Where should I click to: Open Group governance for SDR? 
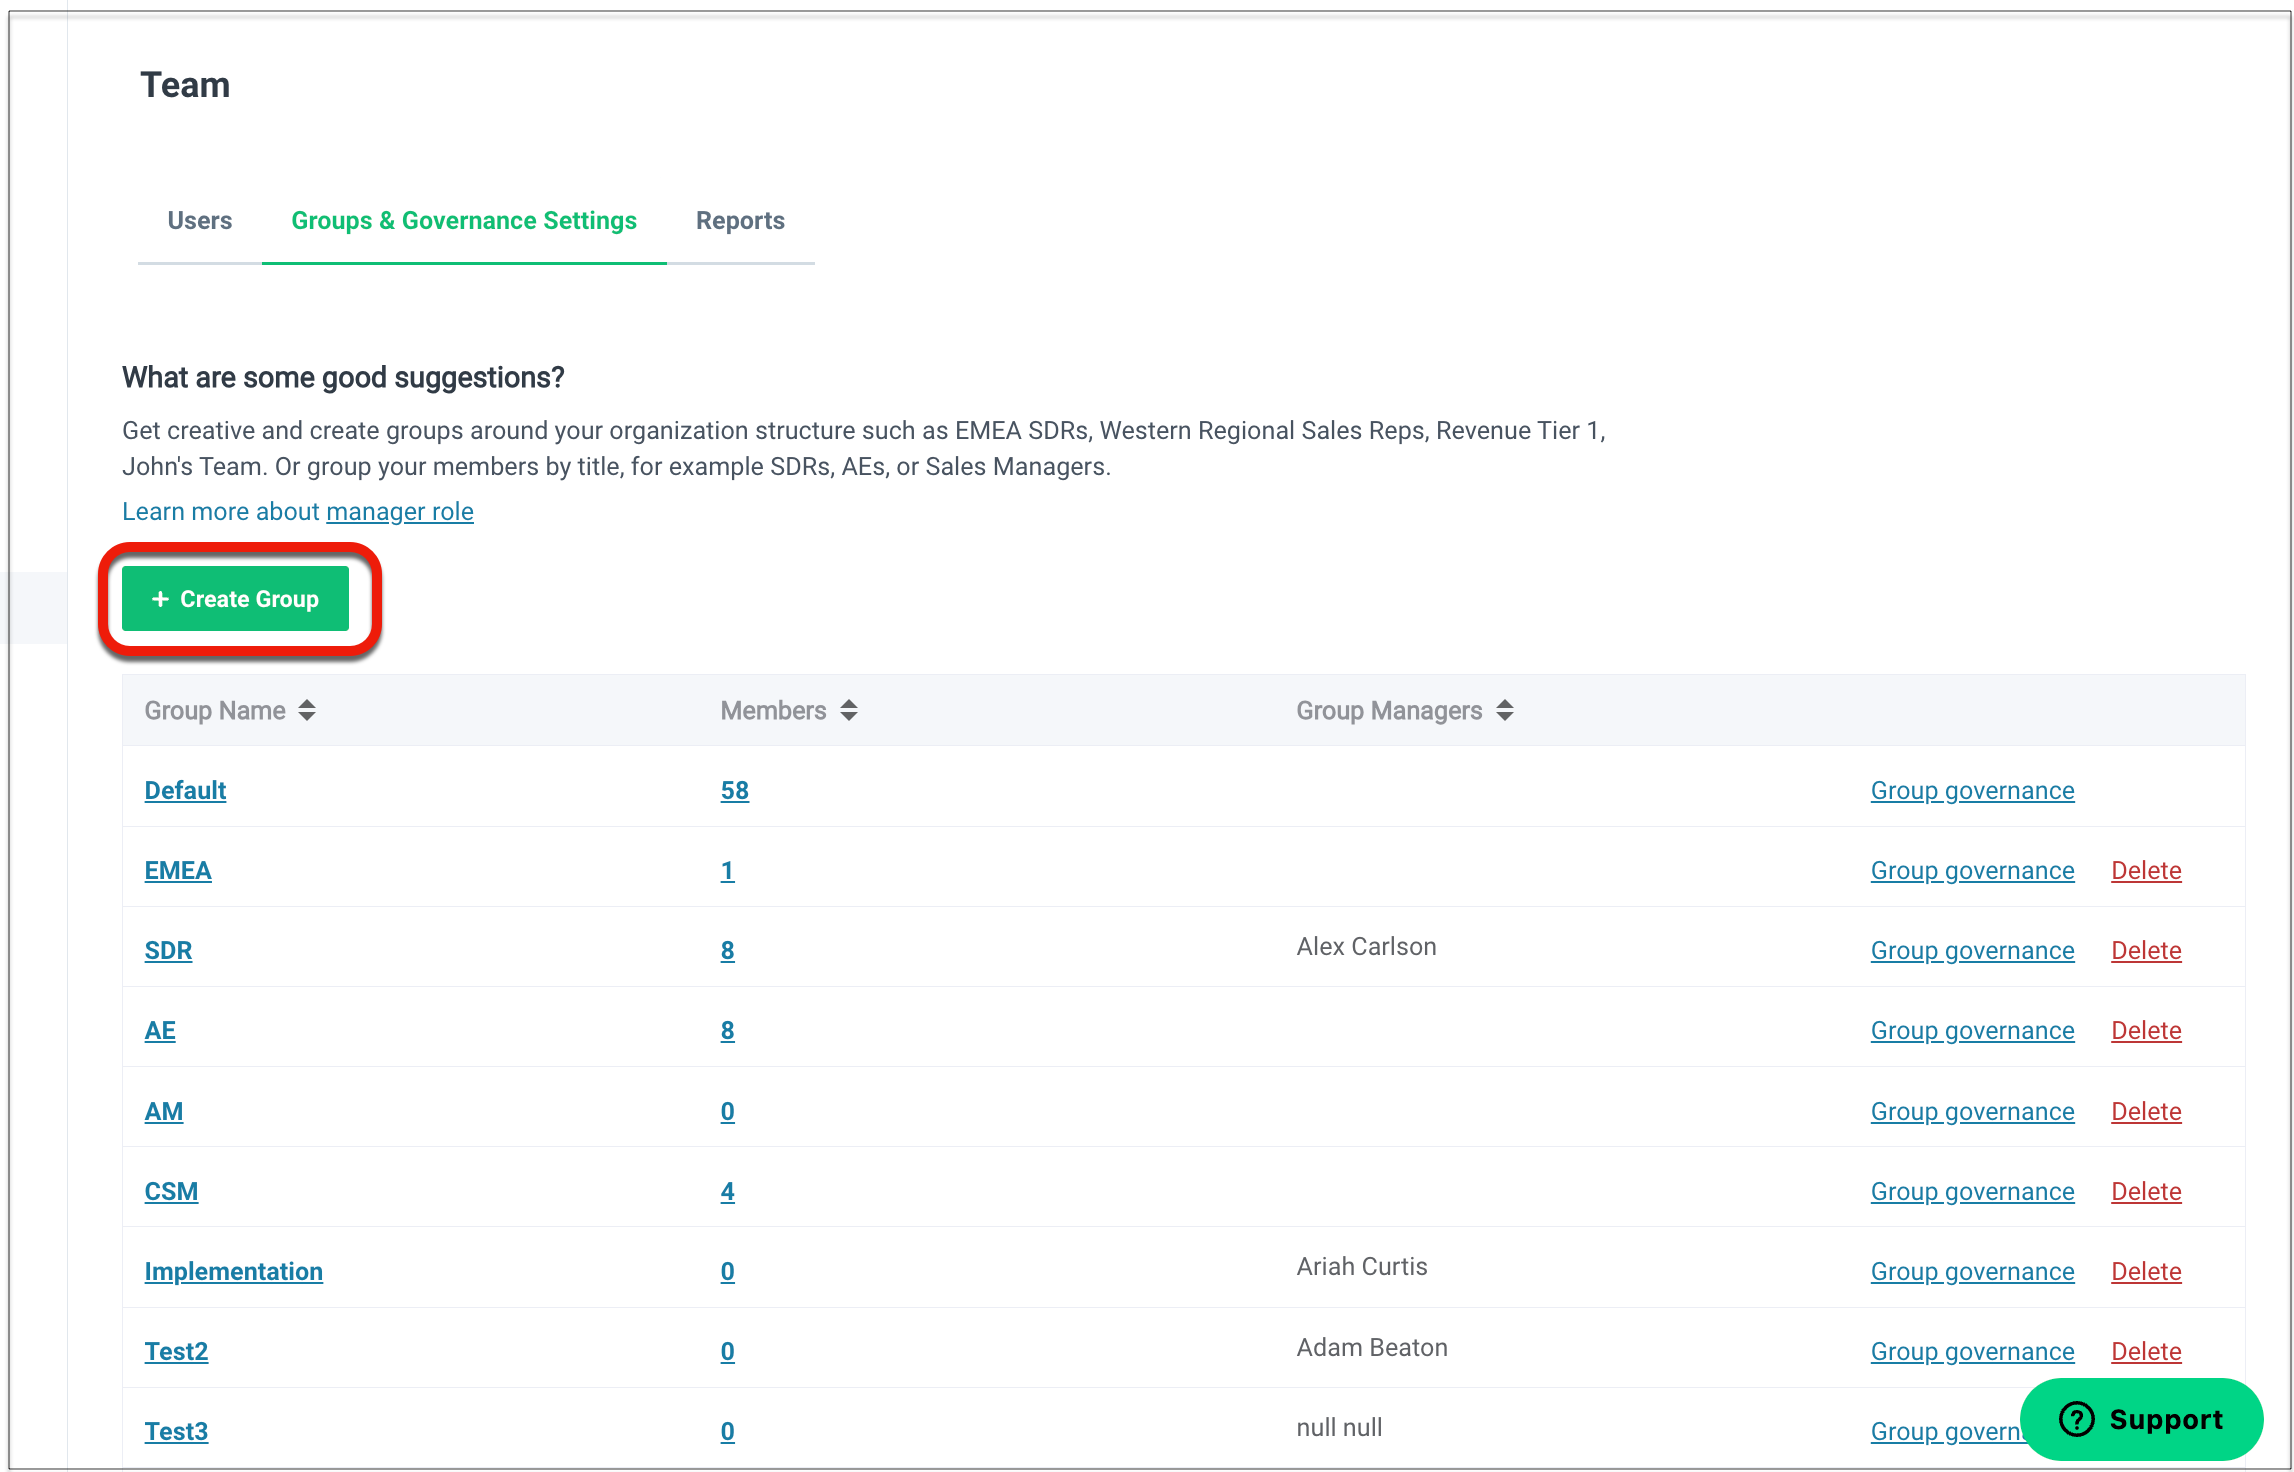pyautogui.click(x=1972, y=950)
